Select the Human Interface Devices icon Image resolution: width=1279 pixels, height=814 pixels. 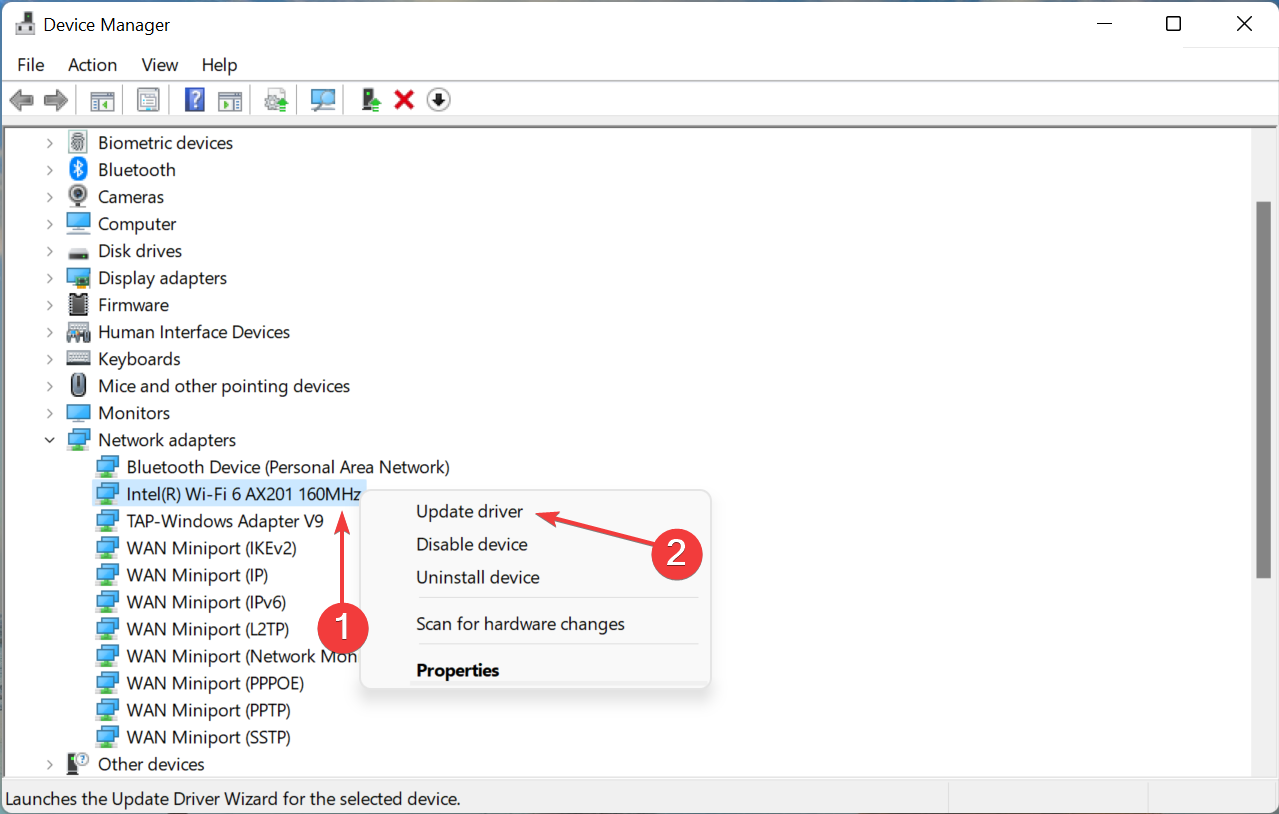(78, 332)
